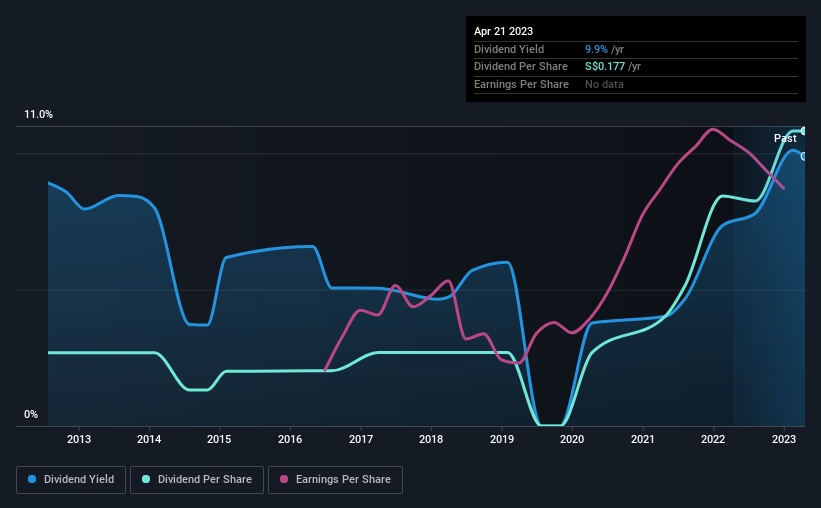Viewport: 821px width, 508px height.
Task: Click the 11.0% y-axis label
Action: tap(38, 115)
